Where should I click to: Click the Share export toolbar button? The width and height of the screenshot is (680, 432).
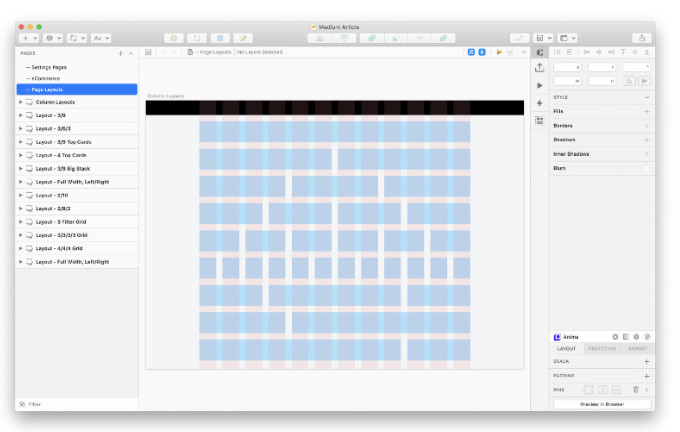pos(642,38)
